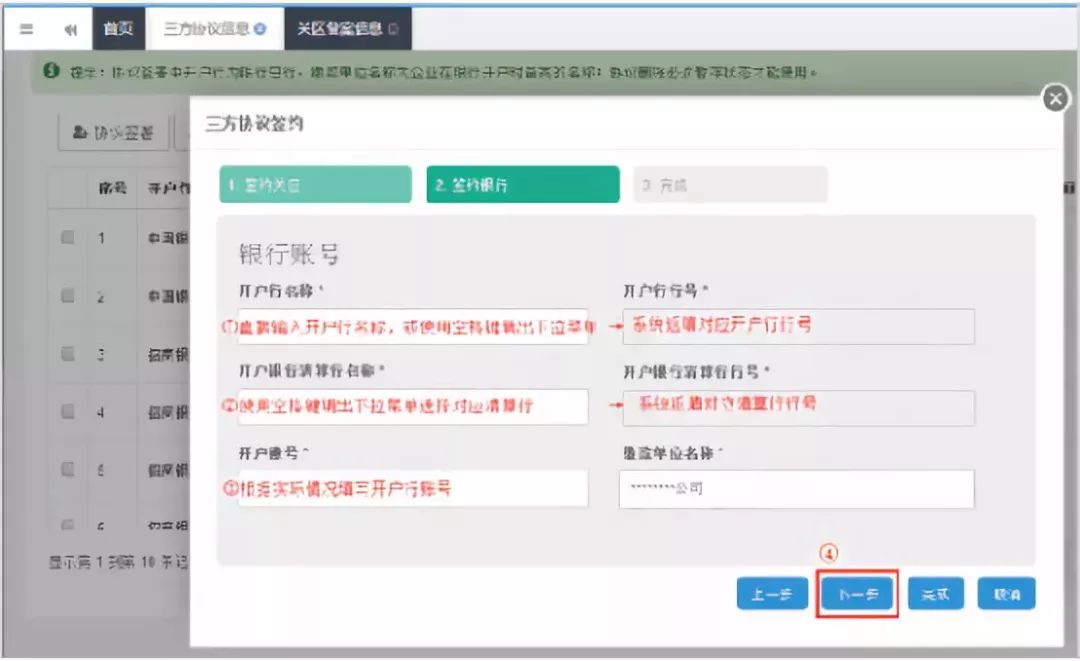Tick the checkbox for row 3

click(x=68, y=354)
